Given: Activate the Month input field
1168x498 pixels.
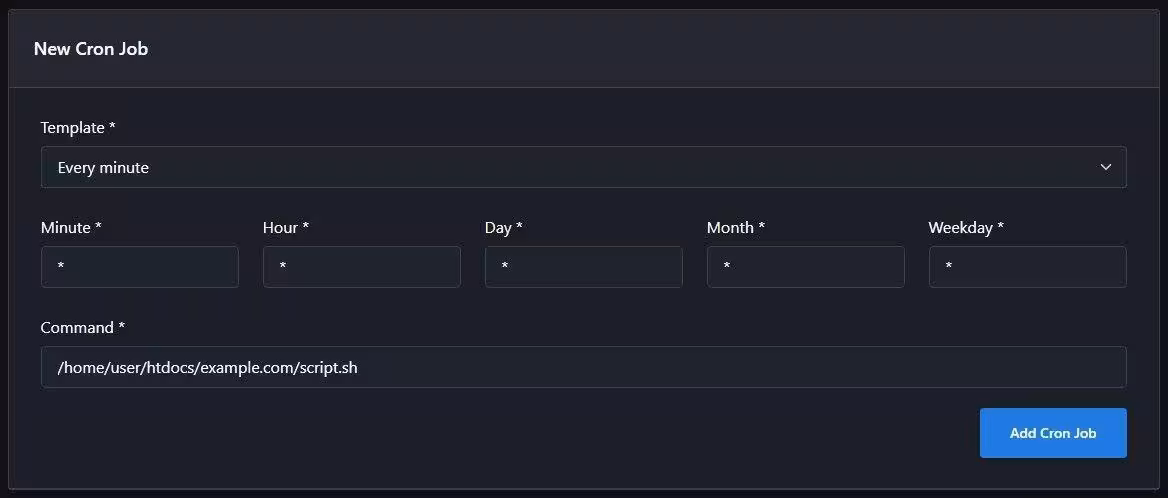Looking at the screenshot, I should 805,266.
